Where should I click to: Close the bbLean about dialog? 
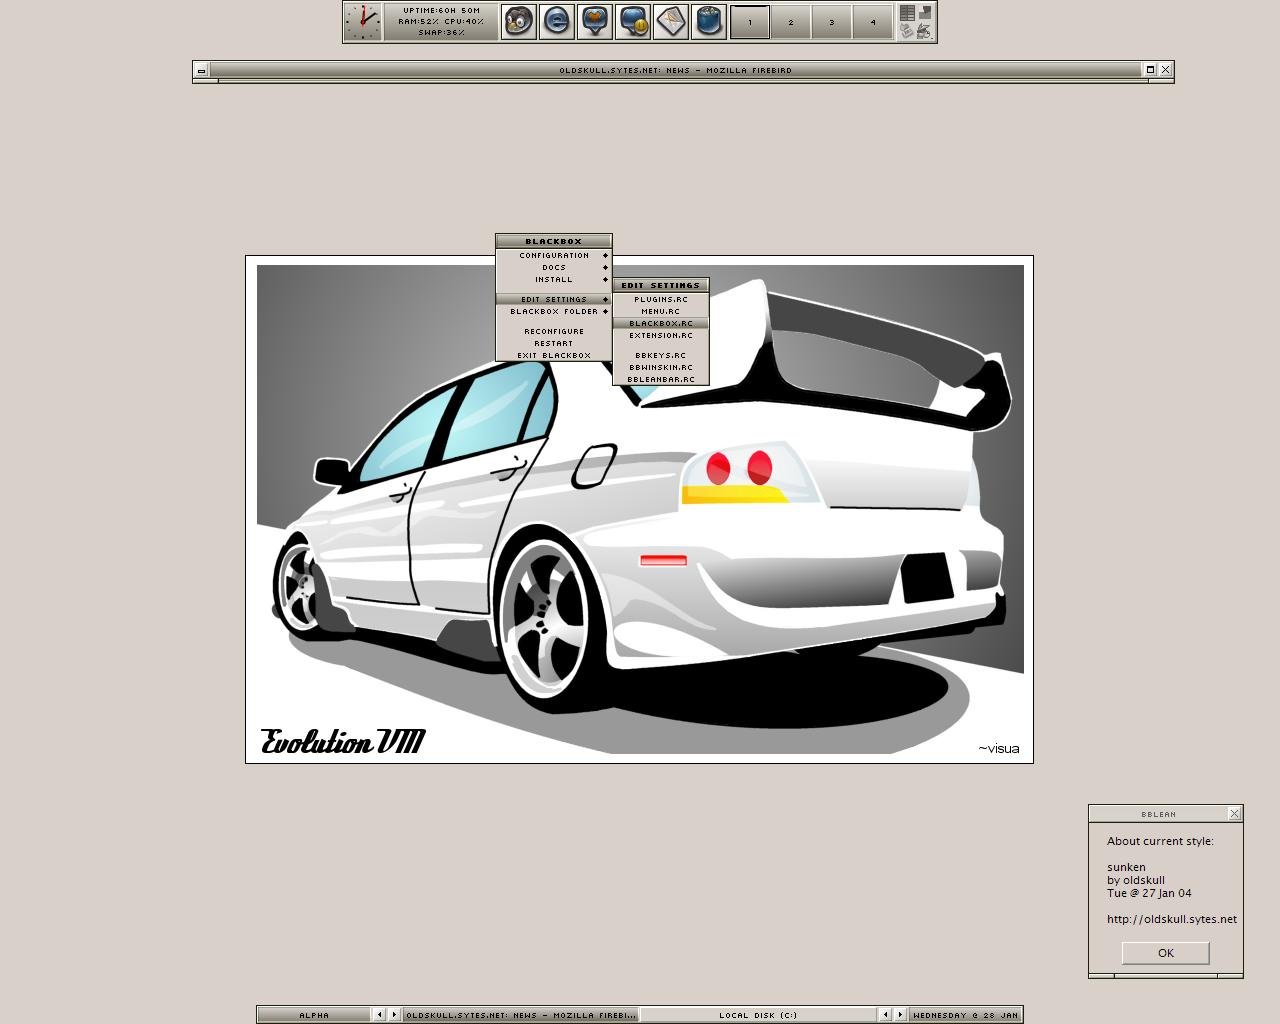[x=1234, y=814]
